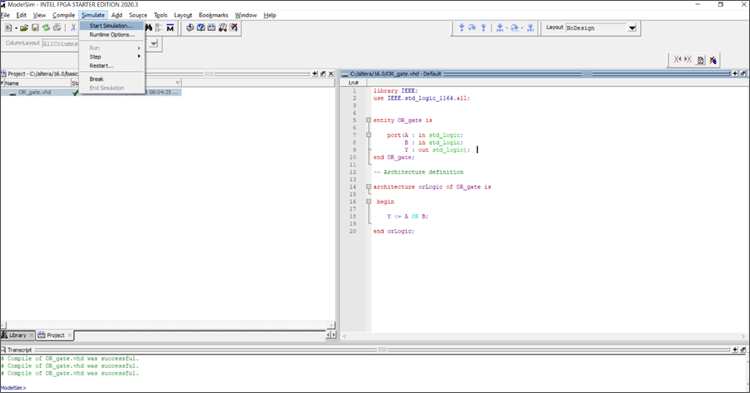
Task: Click code line 'Y <= A OR B;'
Action: click(408, 216)
